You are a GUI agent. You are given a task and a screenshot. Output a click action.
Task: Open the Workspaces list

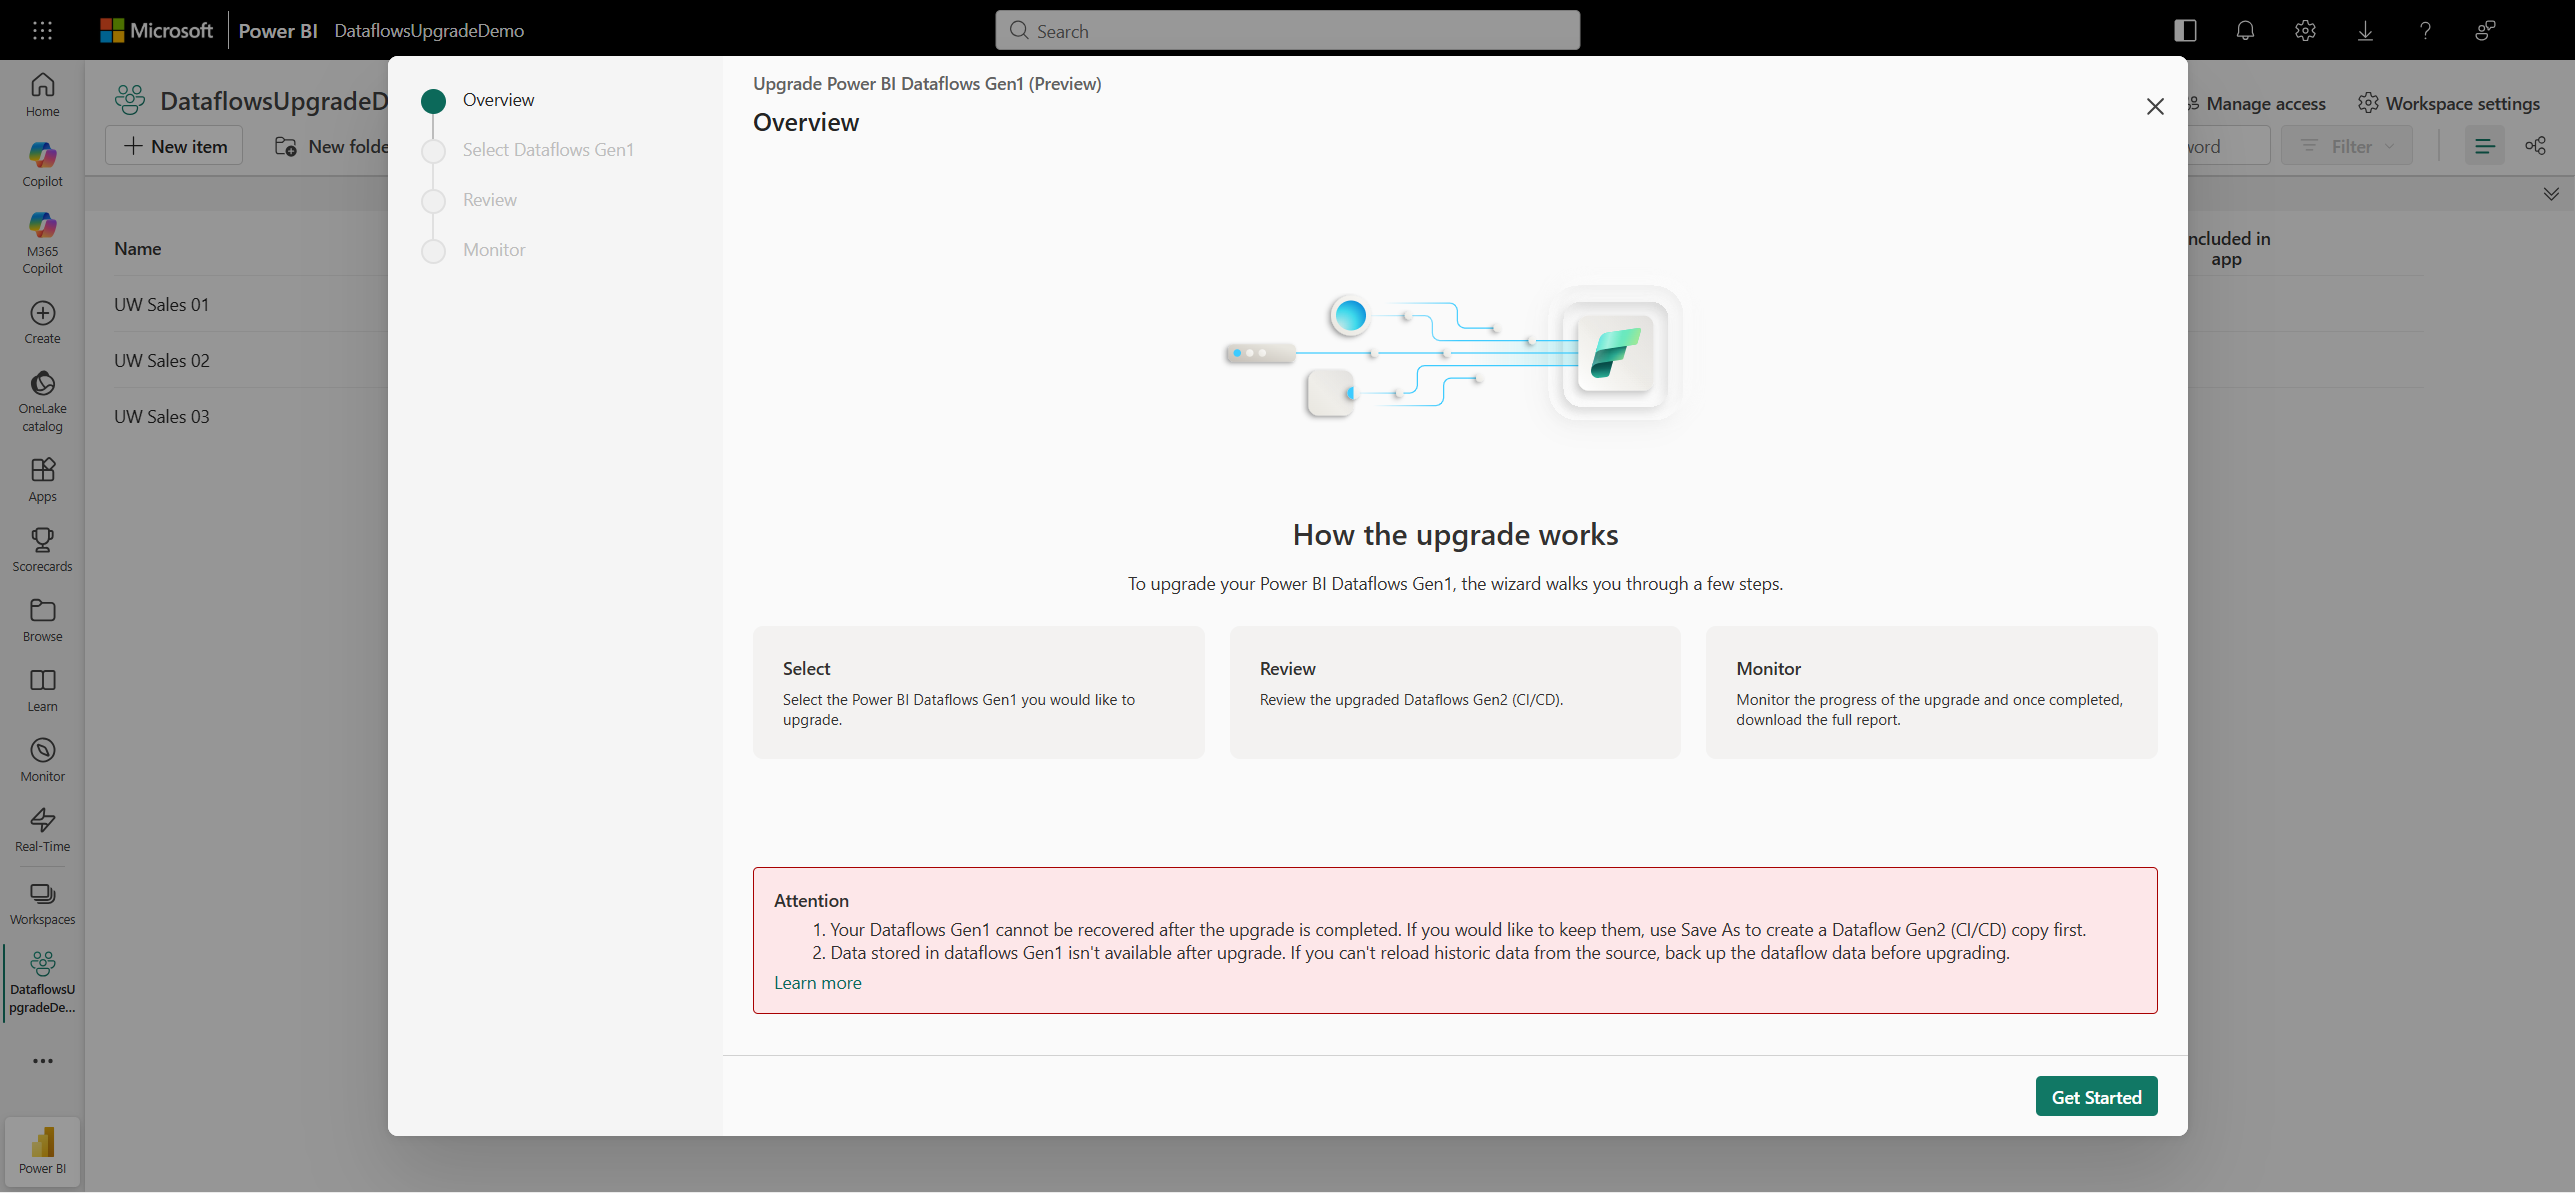coord(42,903)
